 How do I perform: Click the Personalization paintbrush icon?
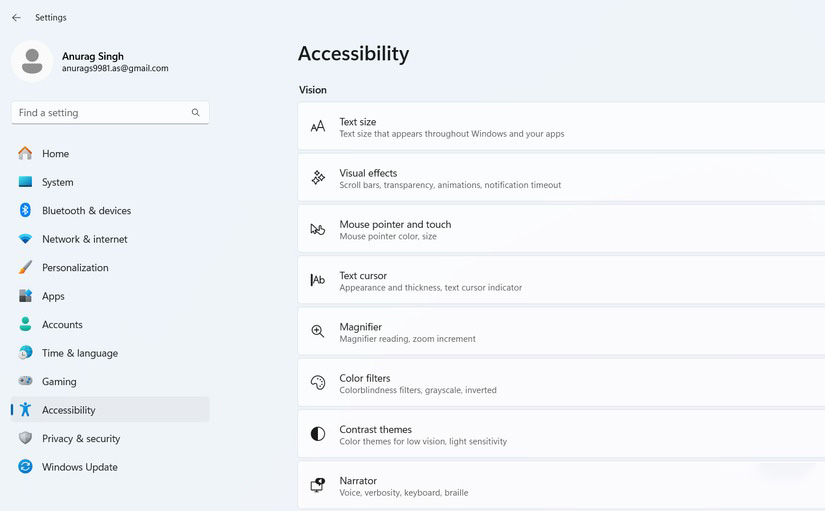25,267
